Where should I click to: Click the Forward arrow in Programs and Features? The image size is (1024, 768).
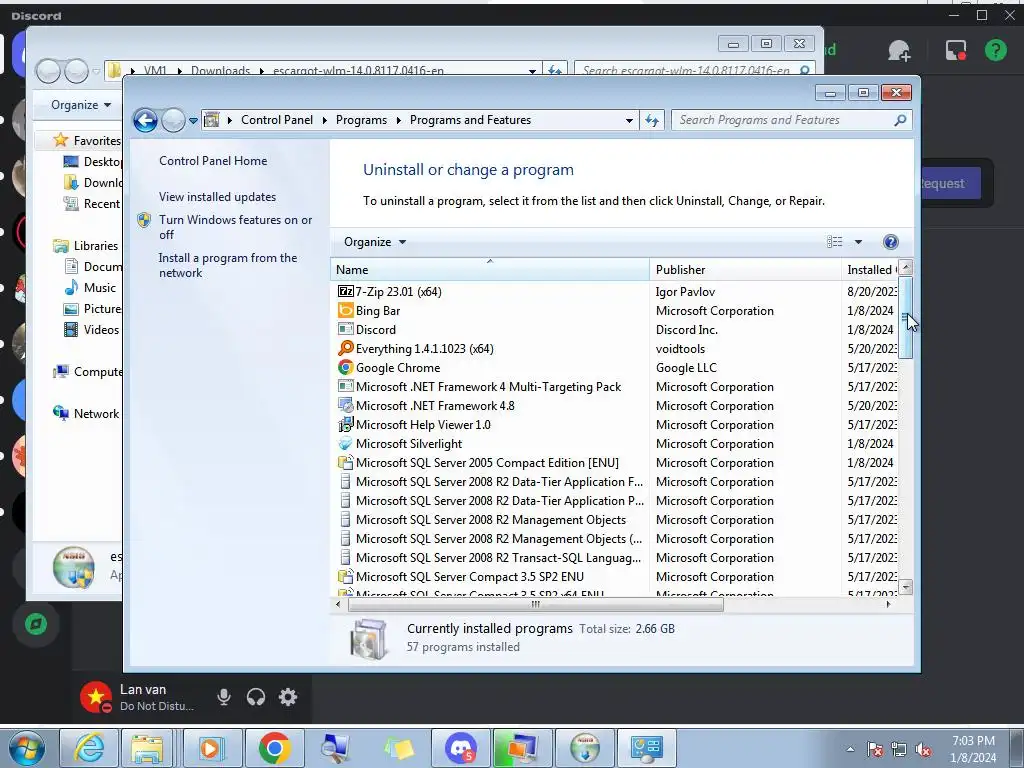click(173, 120)
